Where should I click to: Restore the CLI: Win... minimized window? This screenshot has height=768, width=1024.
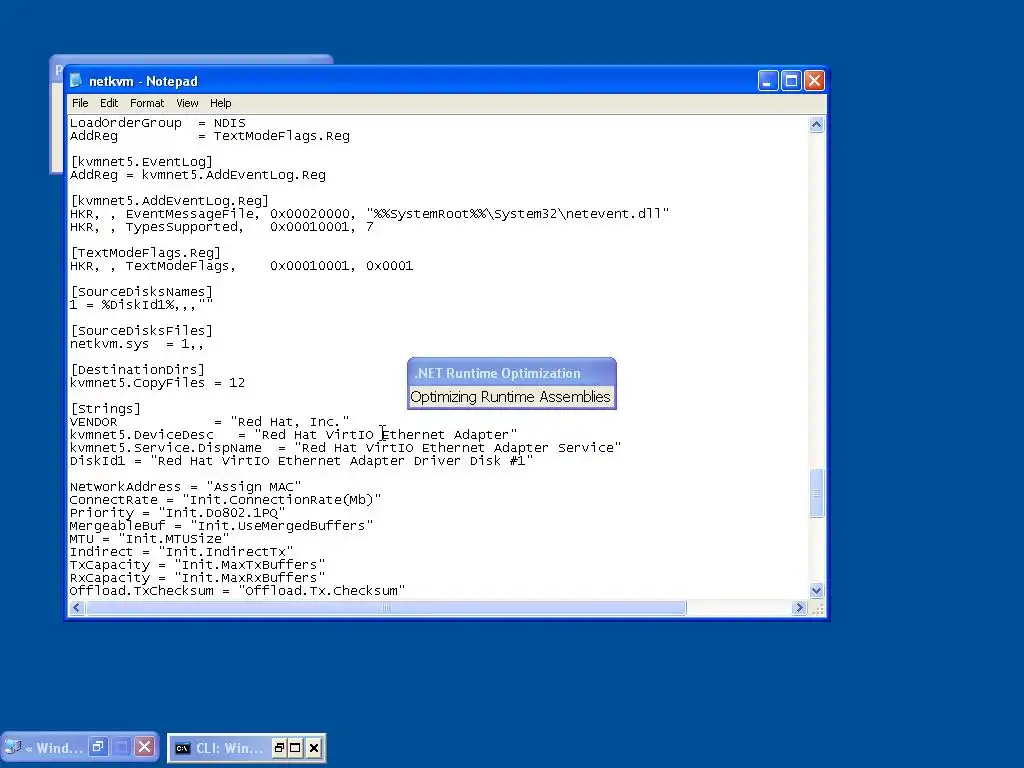coord(279,748)
